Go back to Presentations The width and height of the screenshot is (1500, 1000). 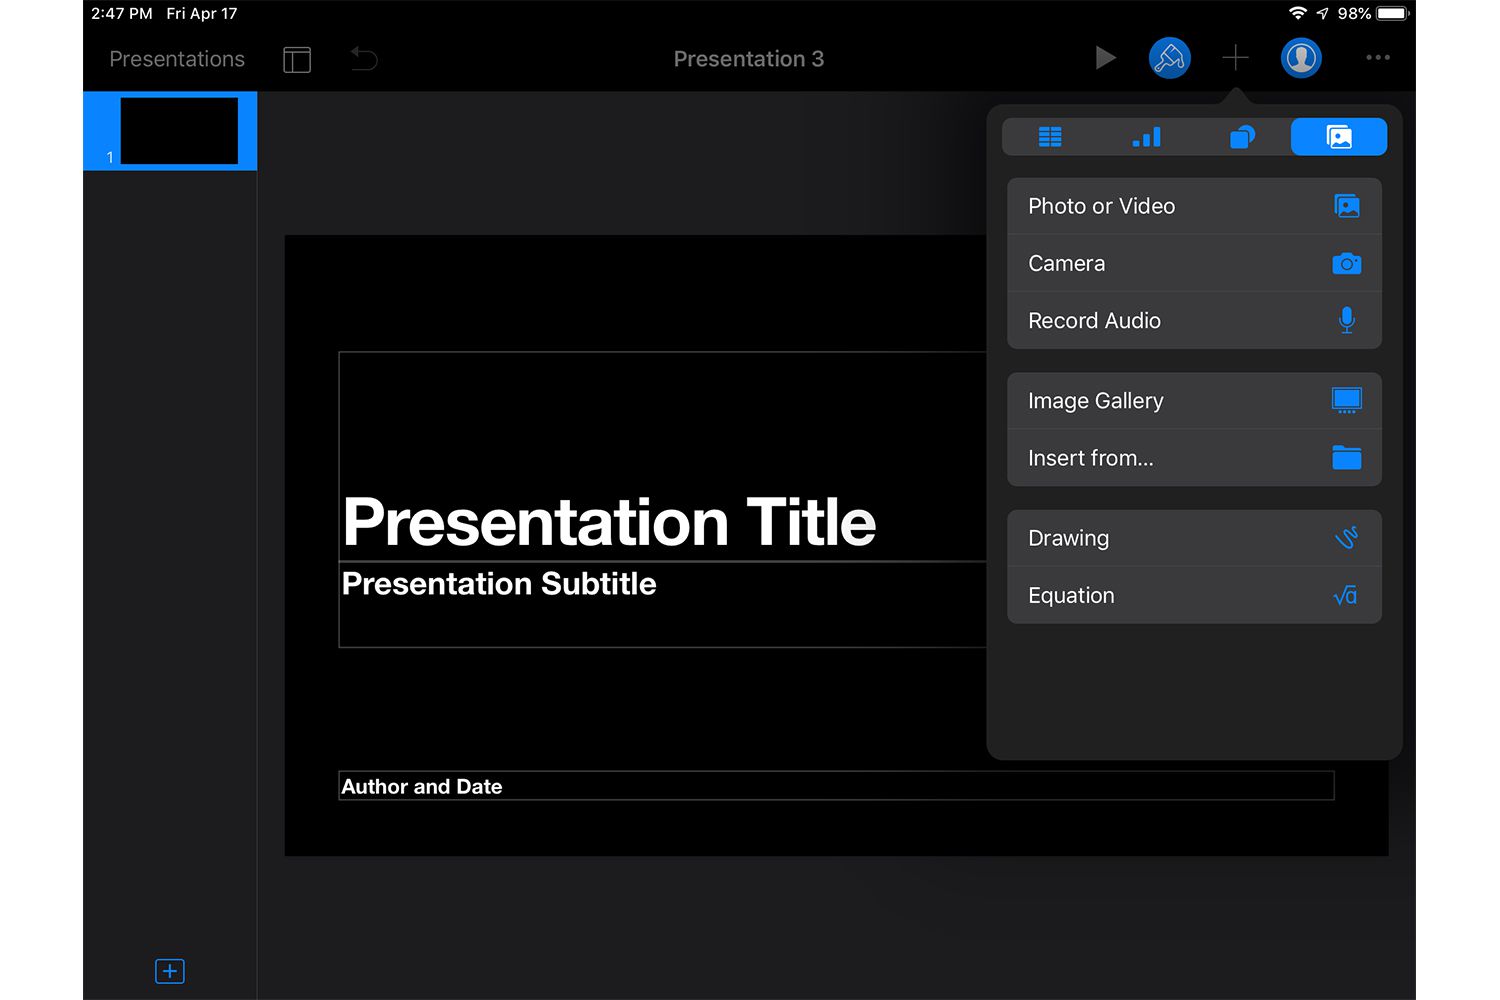tap(177, 59)
